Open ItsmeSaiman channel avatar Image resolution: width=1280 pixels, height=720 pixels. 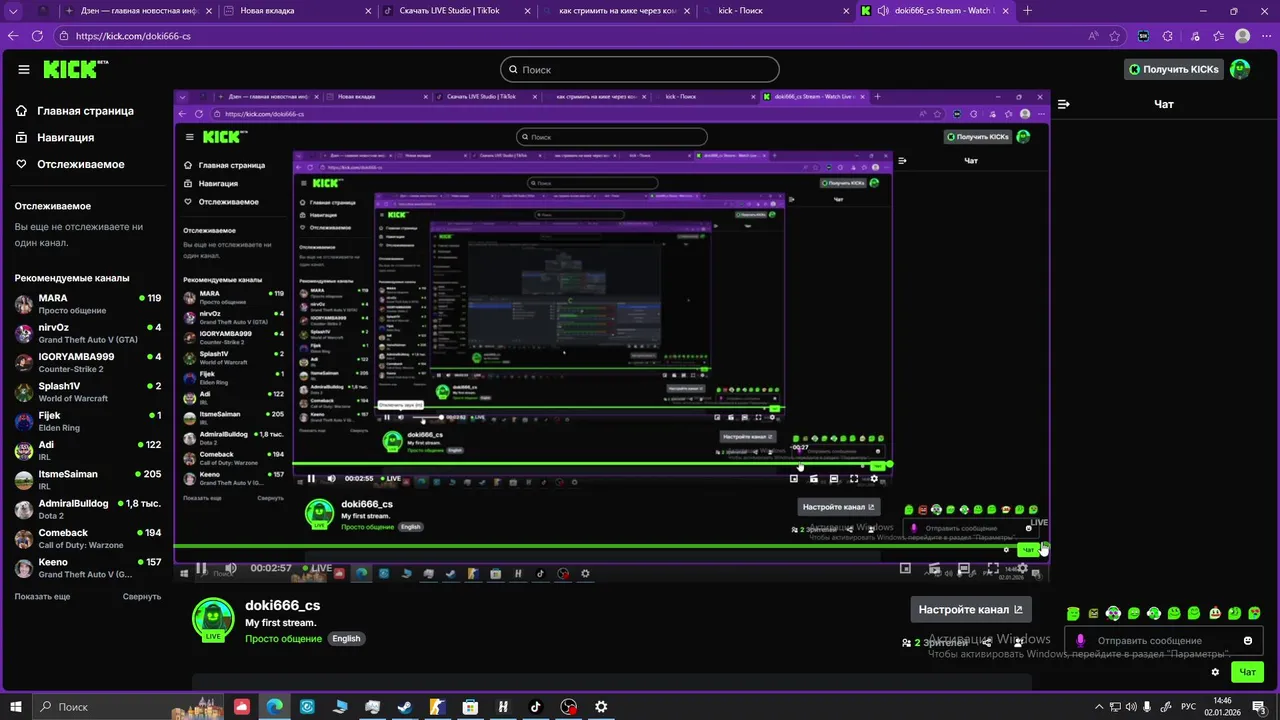click(x=24, y=480)
